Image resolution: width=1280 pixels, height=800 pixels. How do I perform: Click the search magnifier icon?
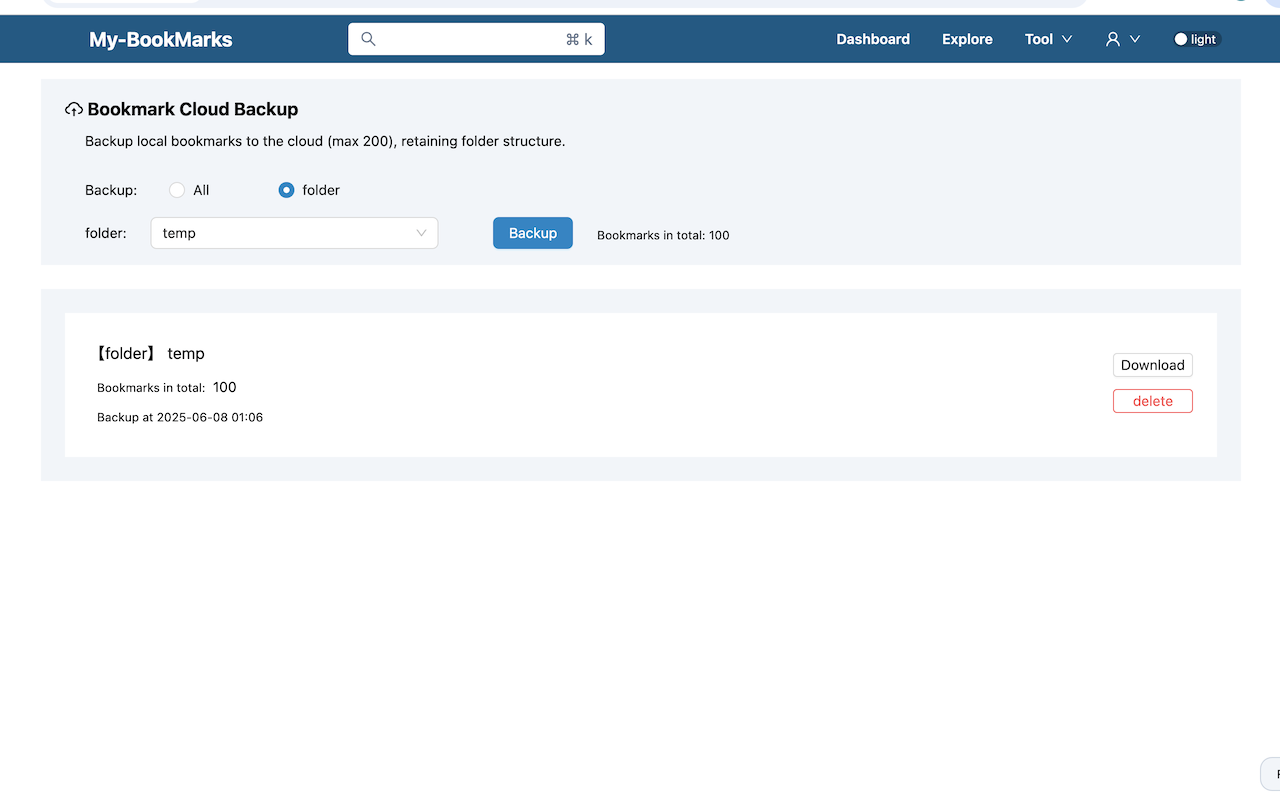[x=368, y=39]
